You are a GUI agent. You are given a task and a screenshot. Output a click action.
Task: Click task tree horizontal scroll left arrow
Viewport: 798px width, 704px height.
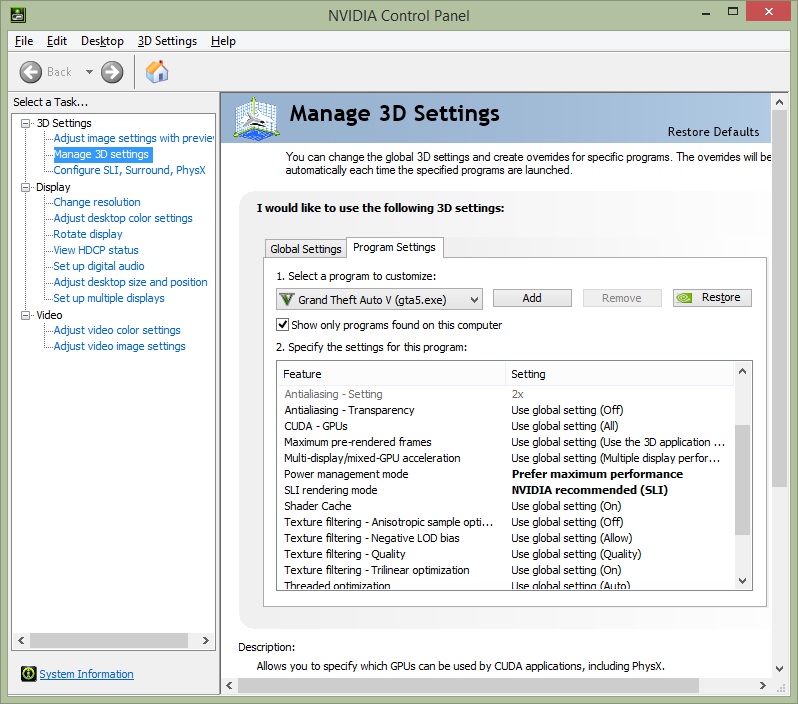(x=21, y=640)
